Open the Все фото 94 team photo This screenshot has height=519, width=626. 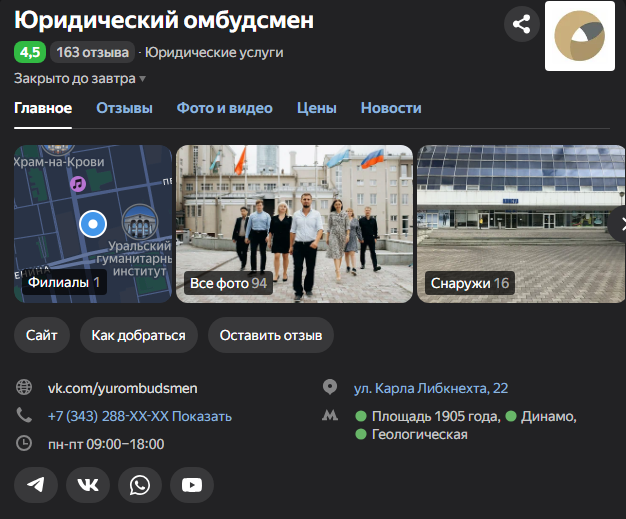pos(294,224)
